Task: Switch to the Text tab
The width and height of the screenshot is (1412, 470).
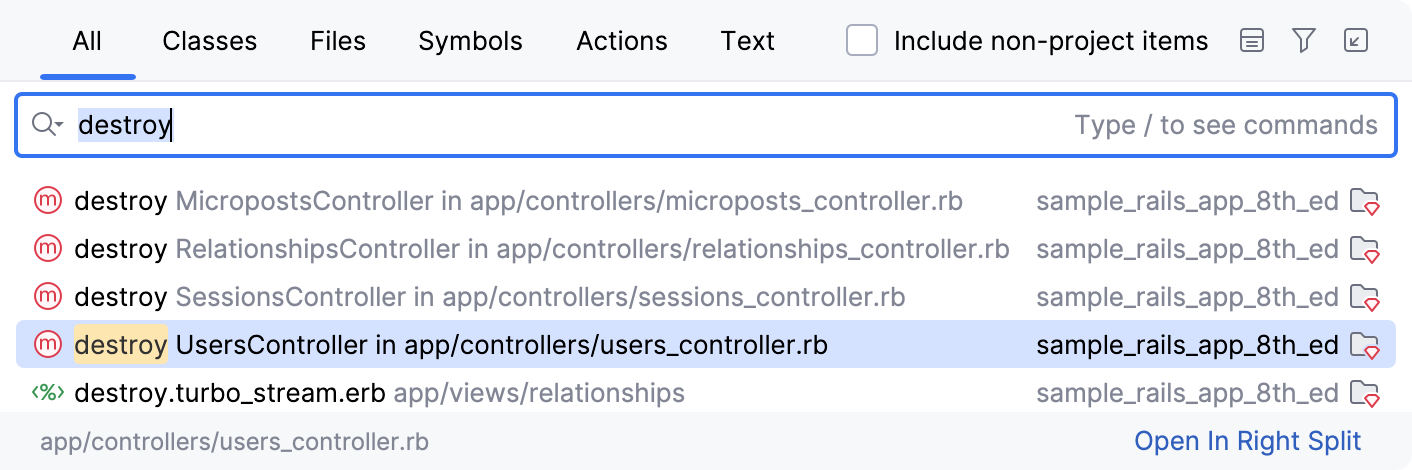Action: pyautogui.click(x=747, y=41)
